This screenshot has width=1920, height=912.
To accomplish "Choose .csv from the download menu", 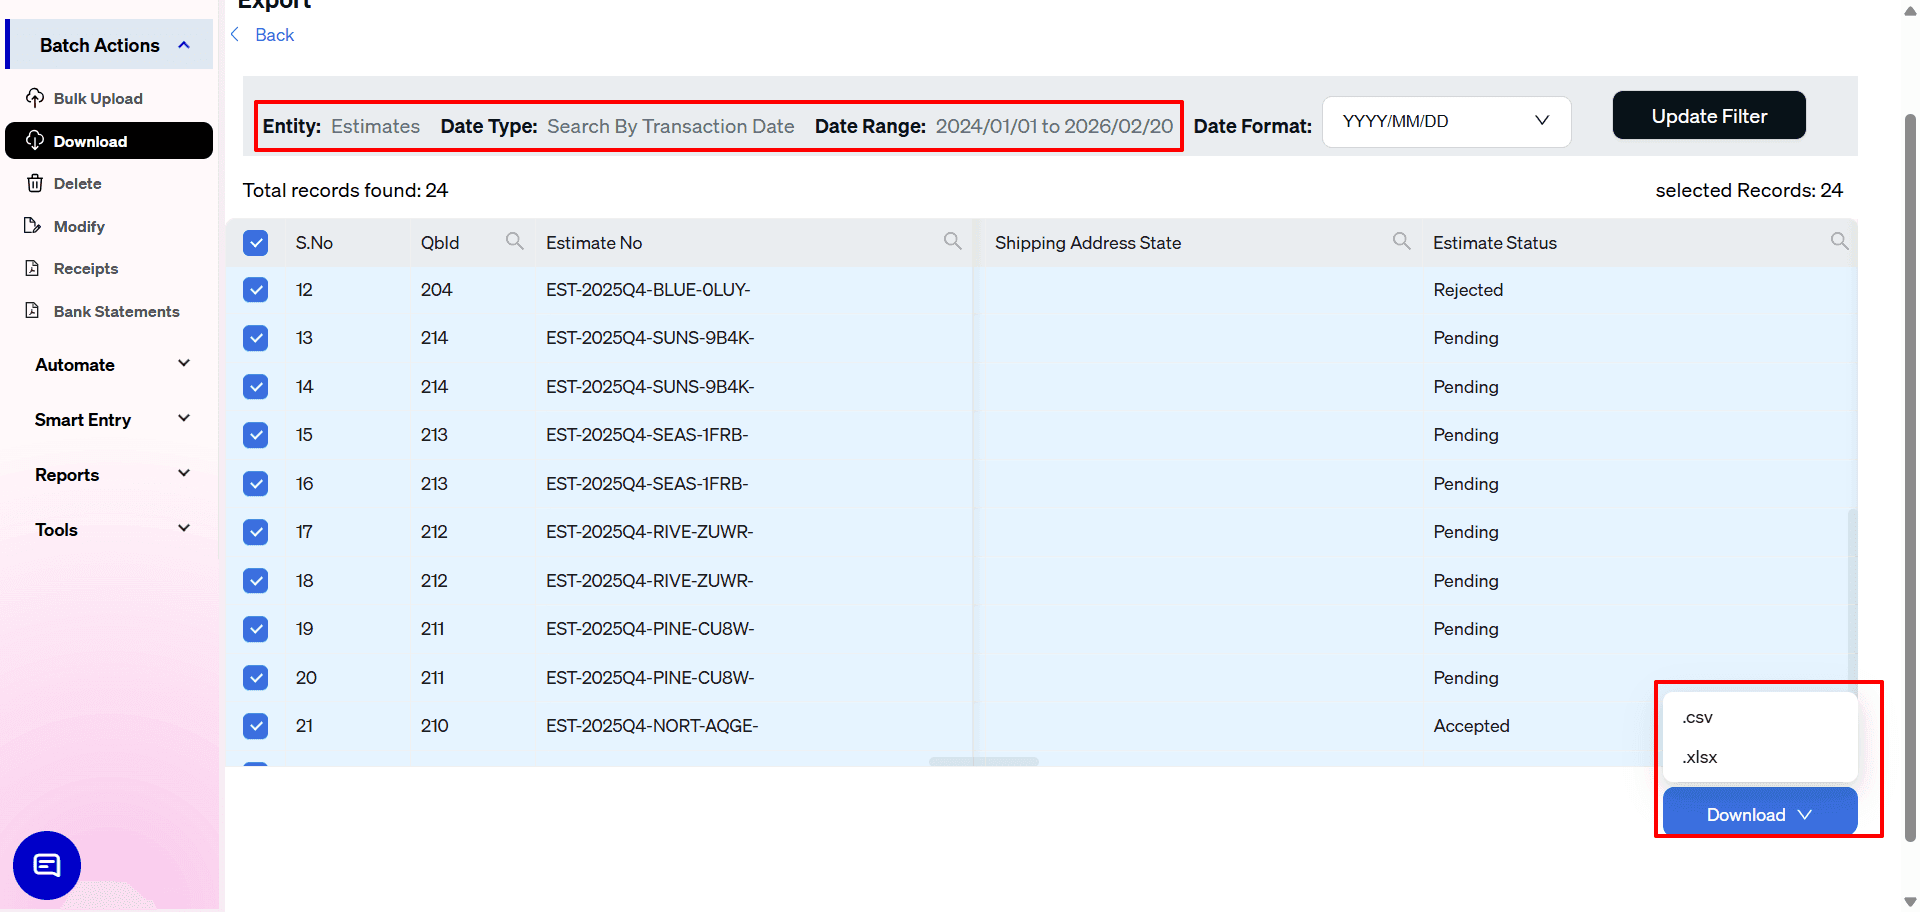I will point(1697,717).
